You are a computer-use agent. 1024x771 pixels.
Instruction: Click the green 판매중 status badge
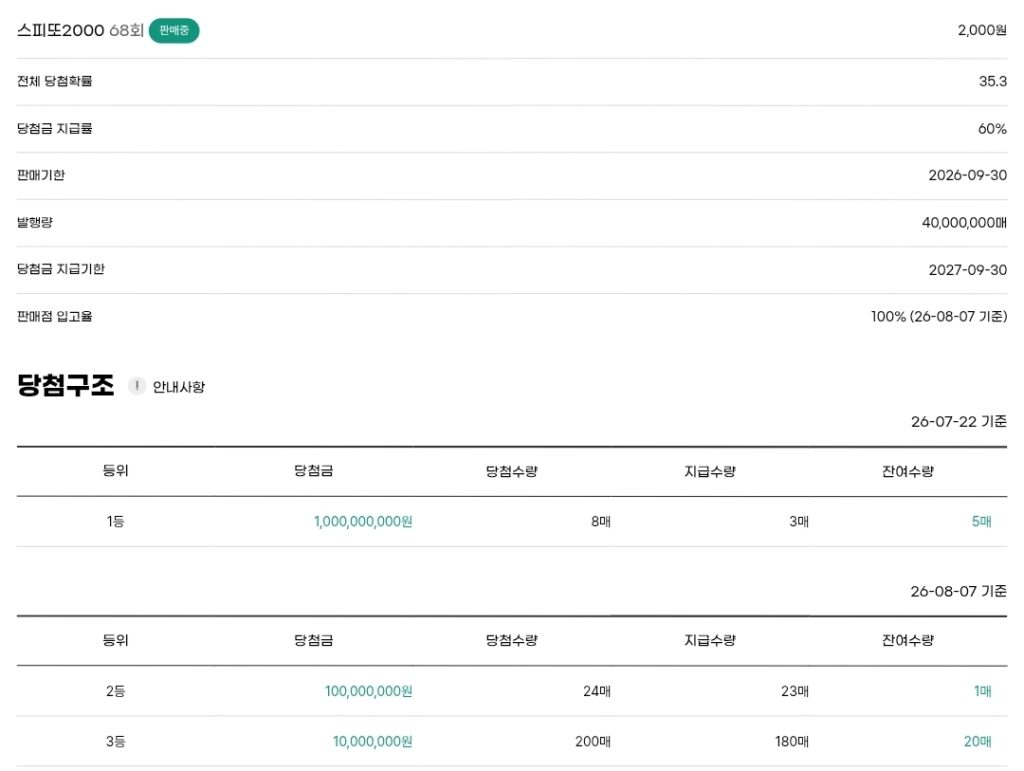pos(174,31)
